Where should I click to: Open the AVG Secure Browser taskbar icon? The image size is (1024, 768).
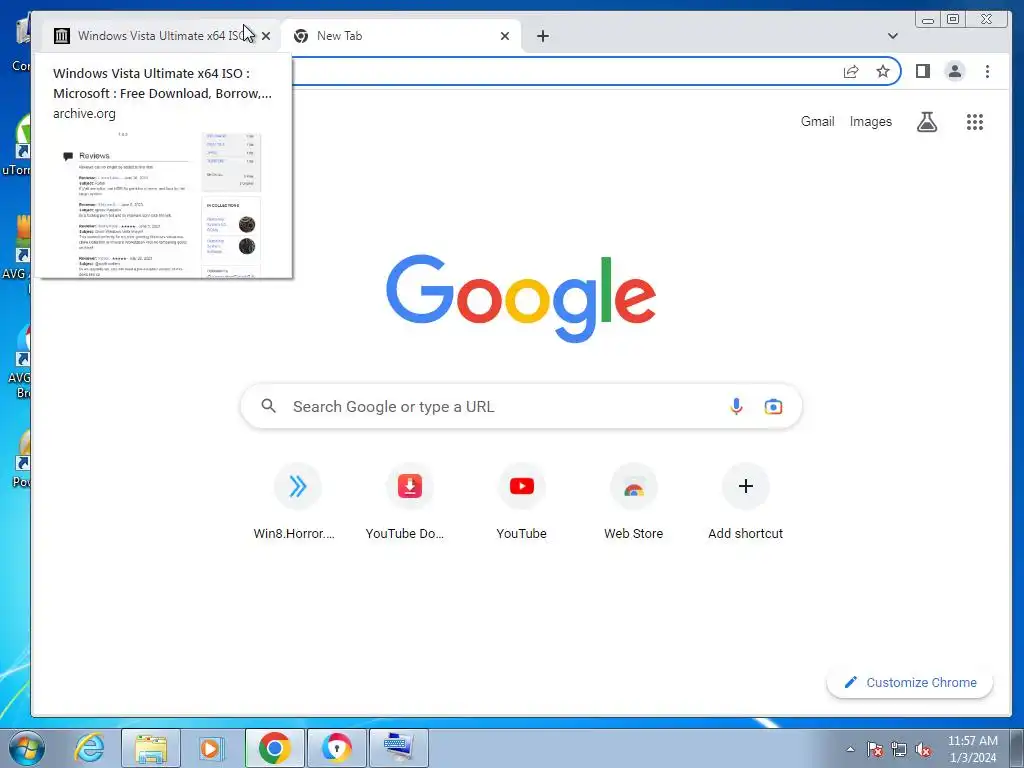336,748
